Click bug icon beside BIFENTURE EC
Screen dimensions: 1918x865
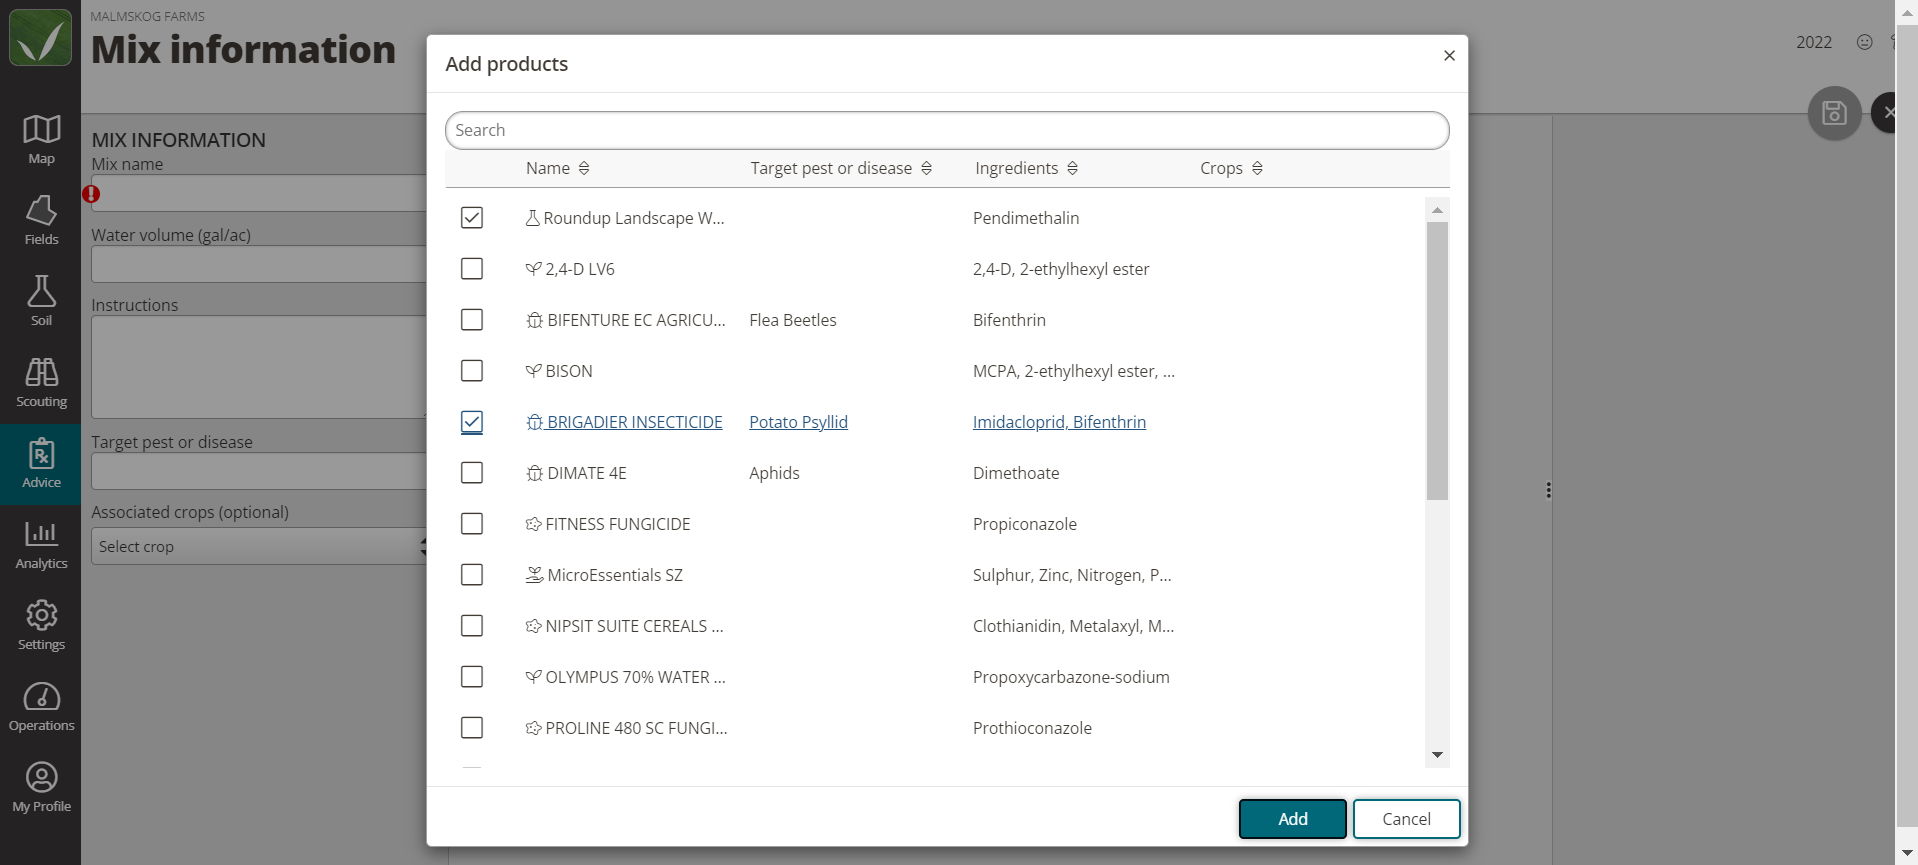[535, 320]
